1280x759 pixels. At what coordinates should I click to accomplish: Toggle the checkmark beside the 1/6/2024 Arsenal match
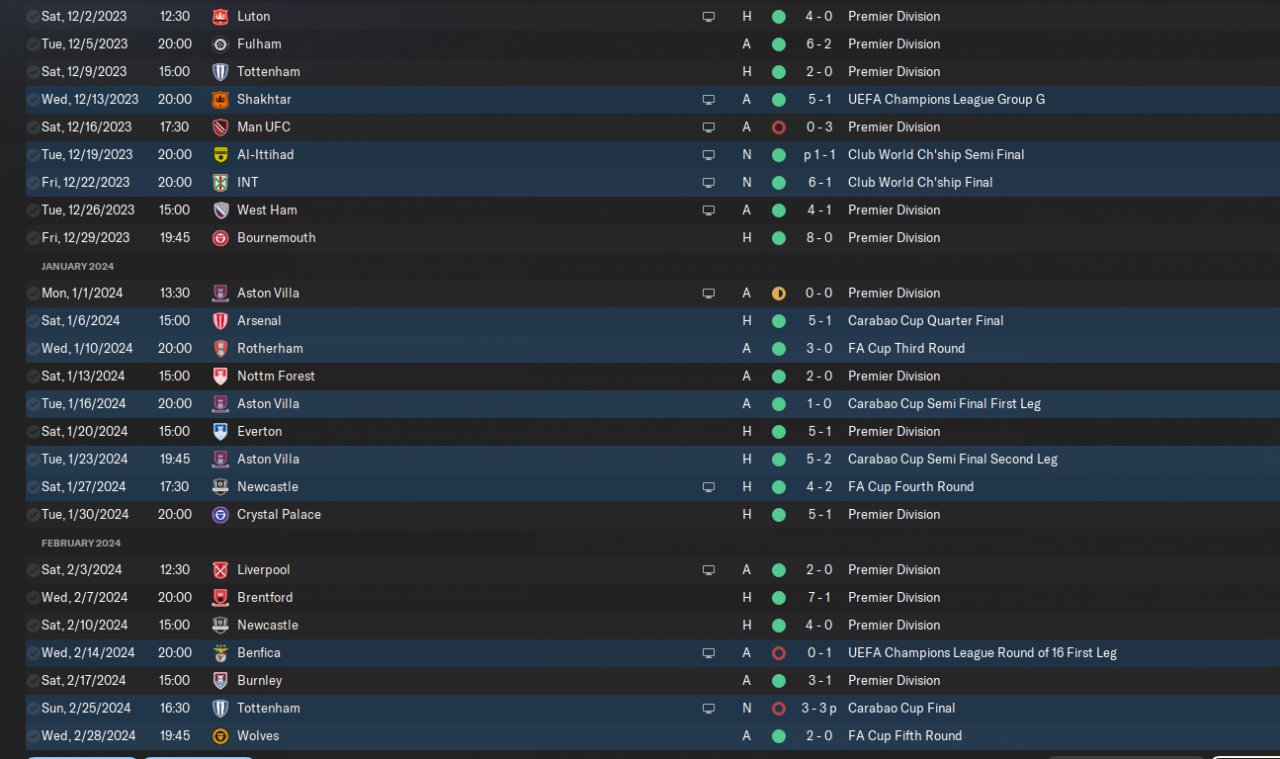33,321
